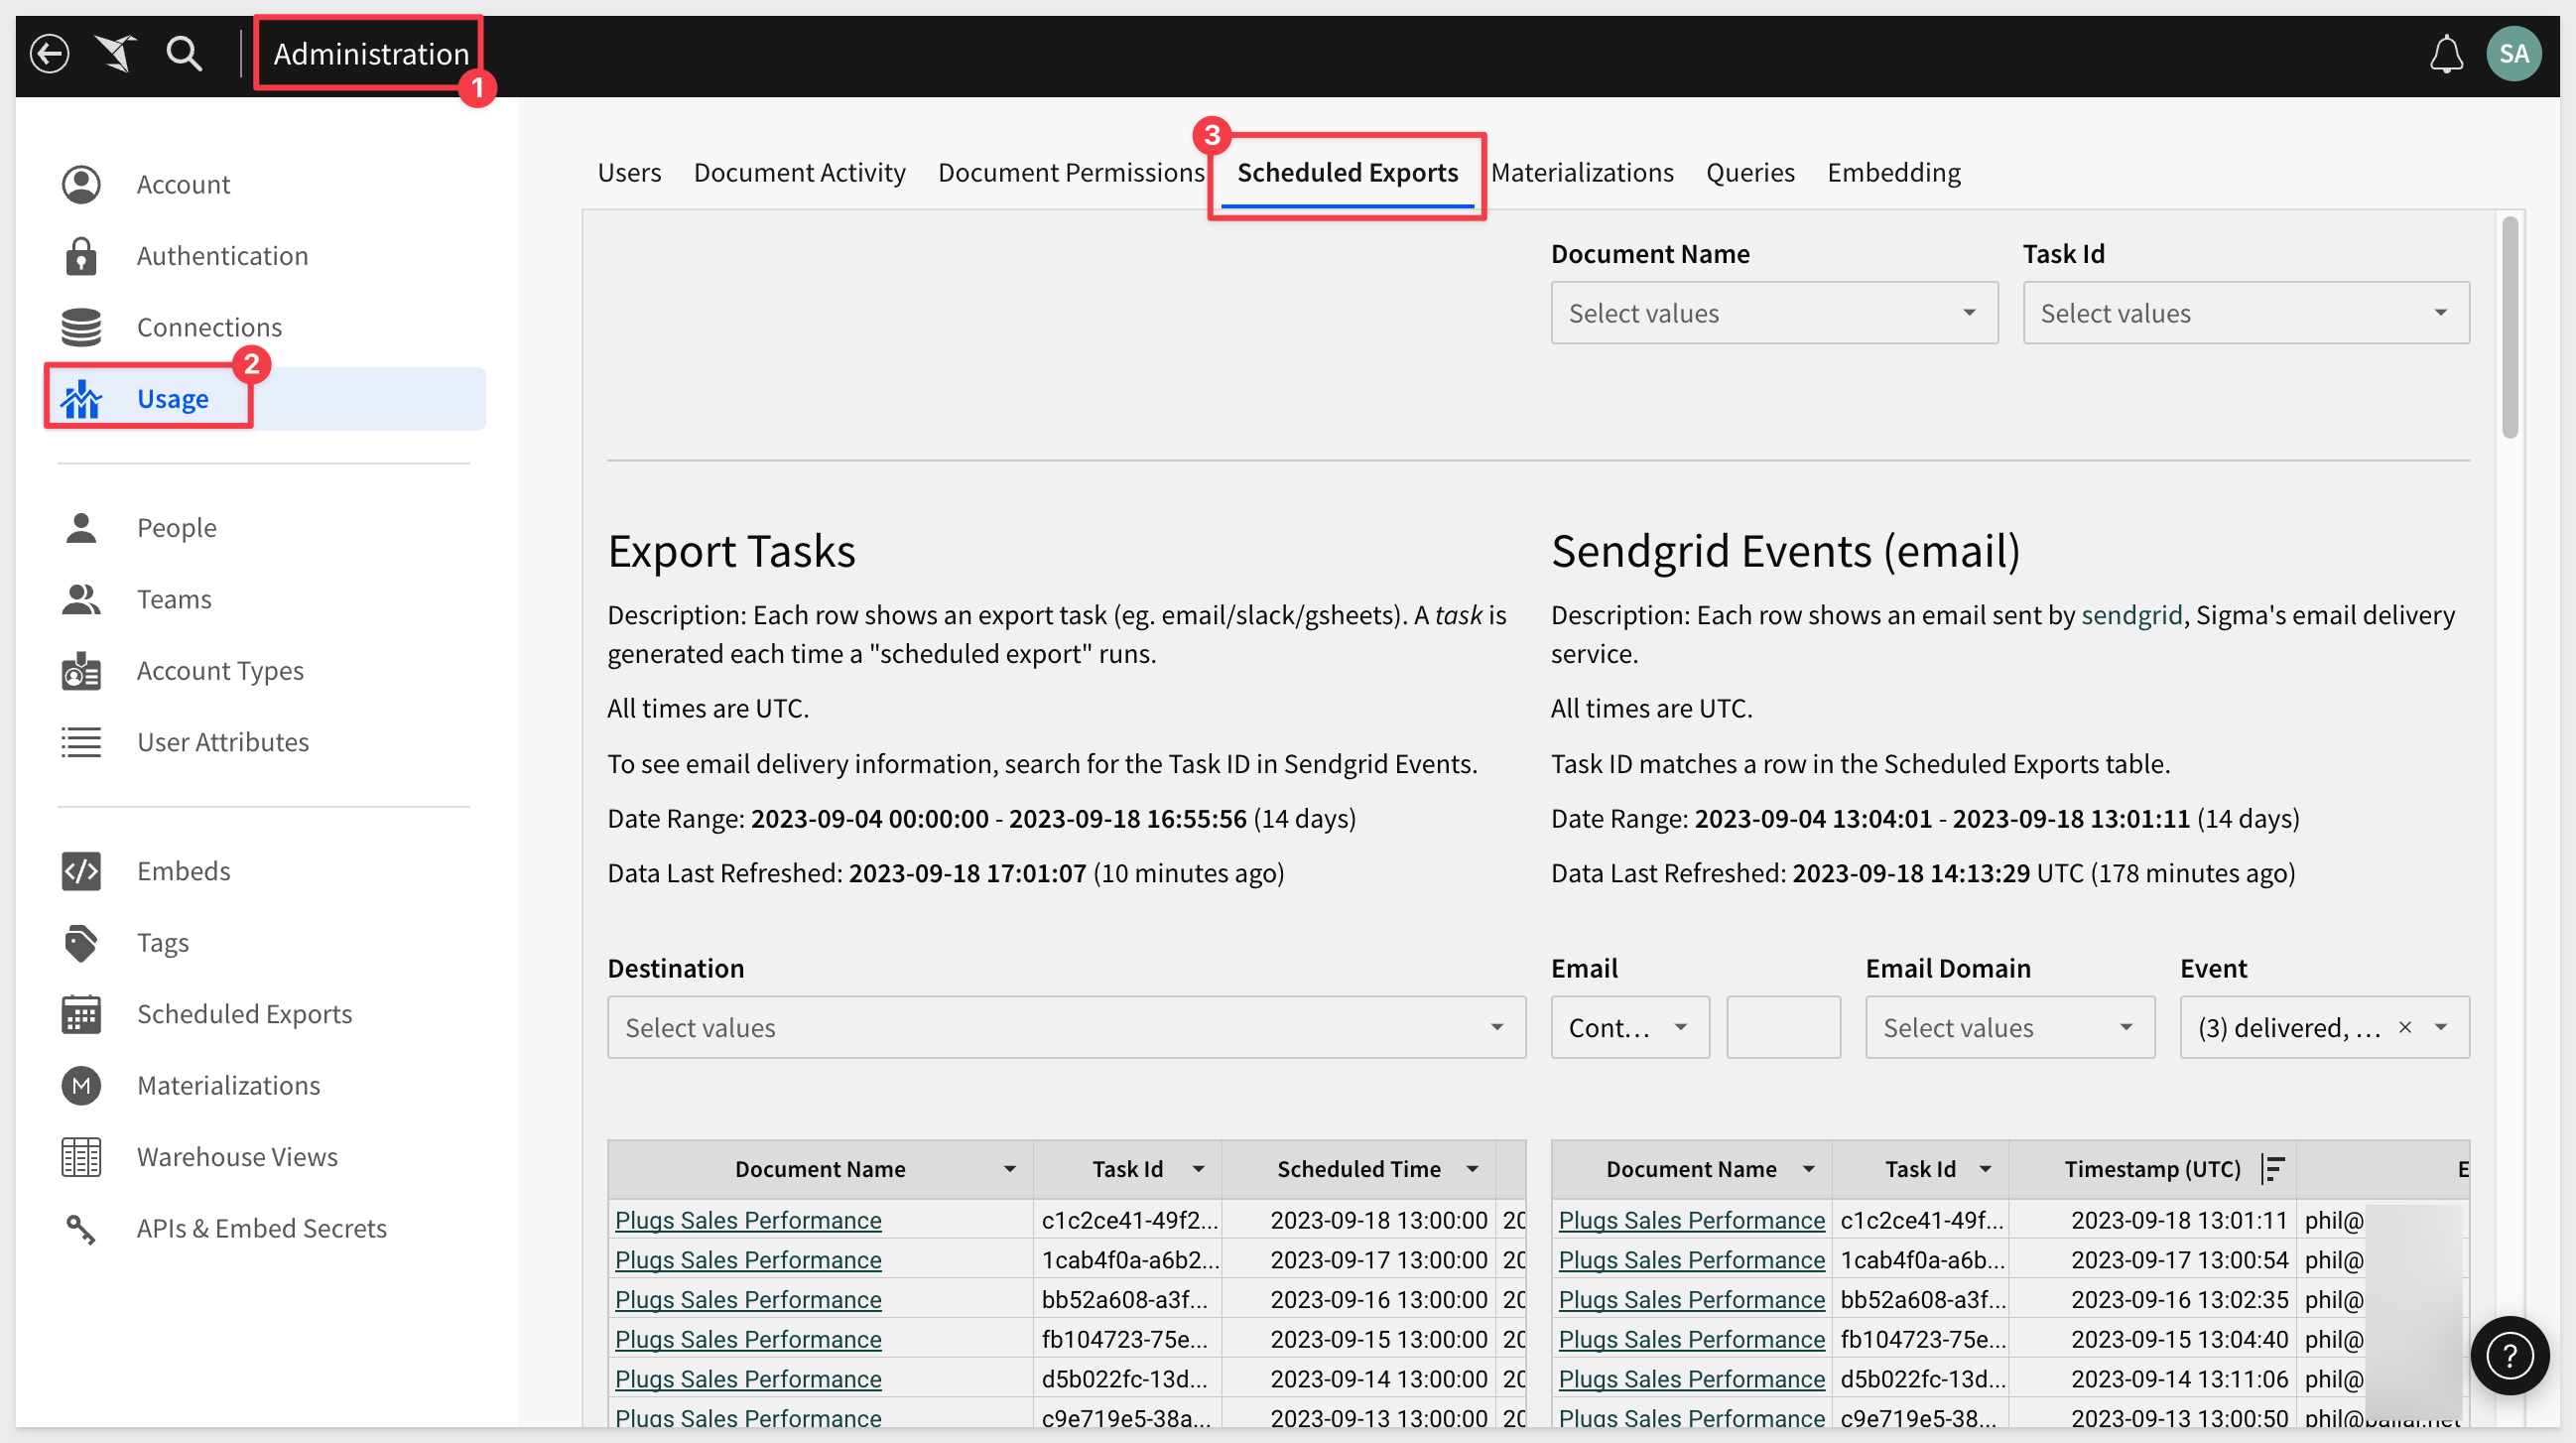Screen dimensions: 2576x1443
Task: Click the Sigma bird logo icon
Action: point(116,54)
